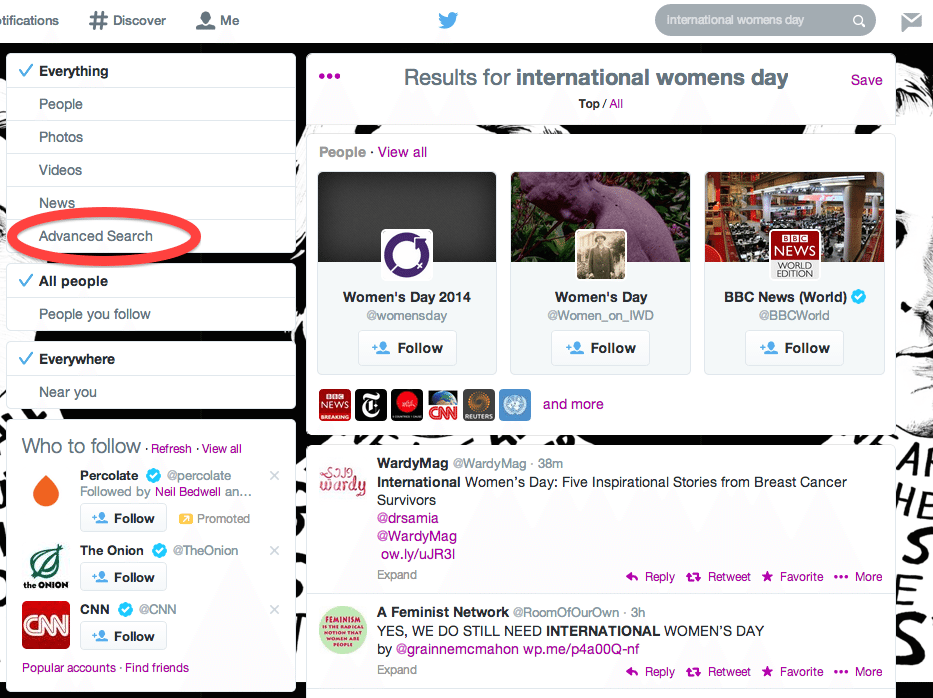933x698 pixels.
Task: Limit results to Near you
Action: point(151,392)
